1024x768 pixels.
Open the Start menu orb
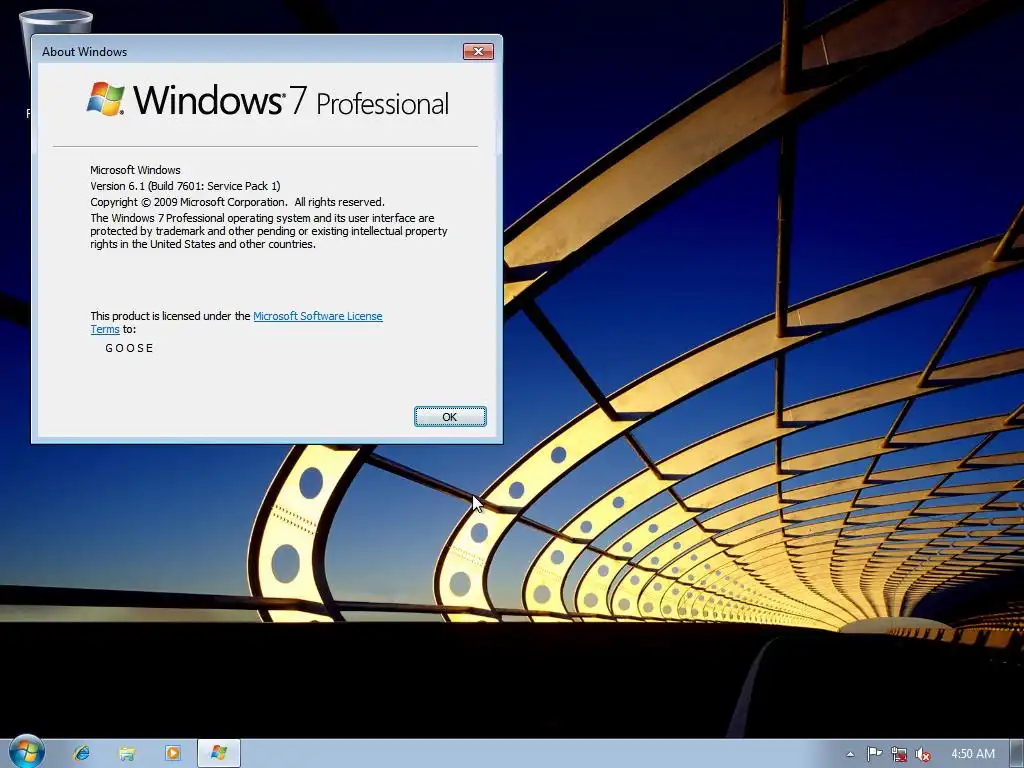(x=26, y=752)
